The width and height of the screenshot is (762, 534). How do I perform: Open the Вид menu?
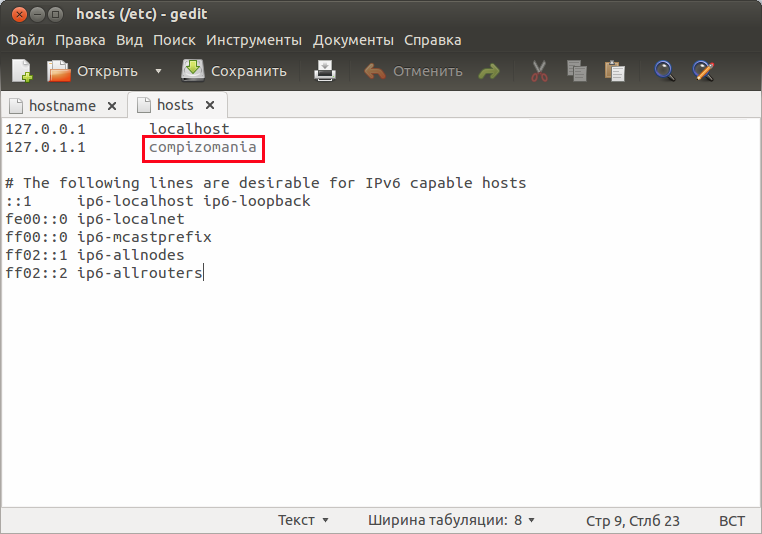tap(129, 40)
